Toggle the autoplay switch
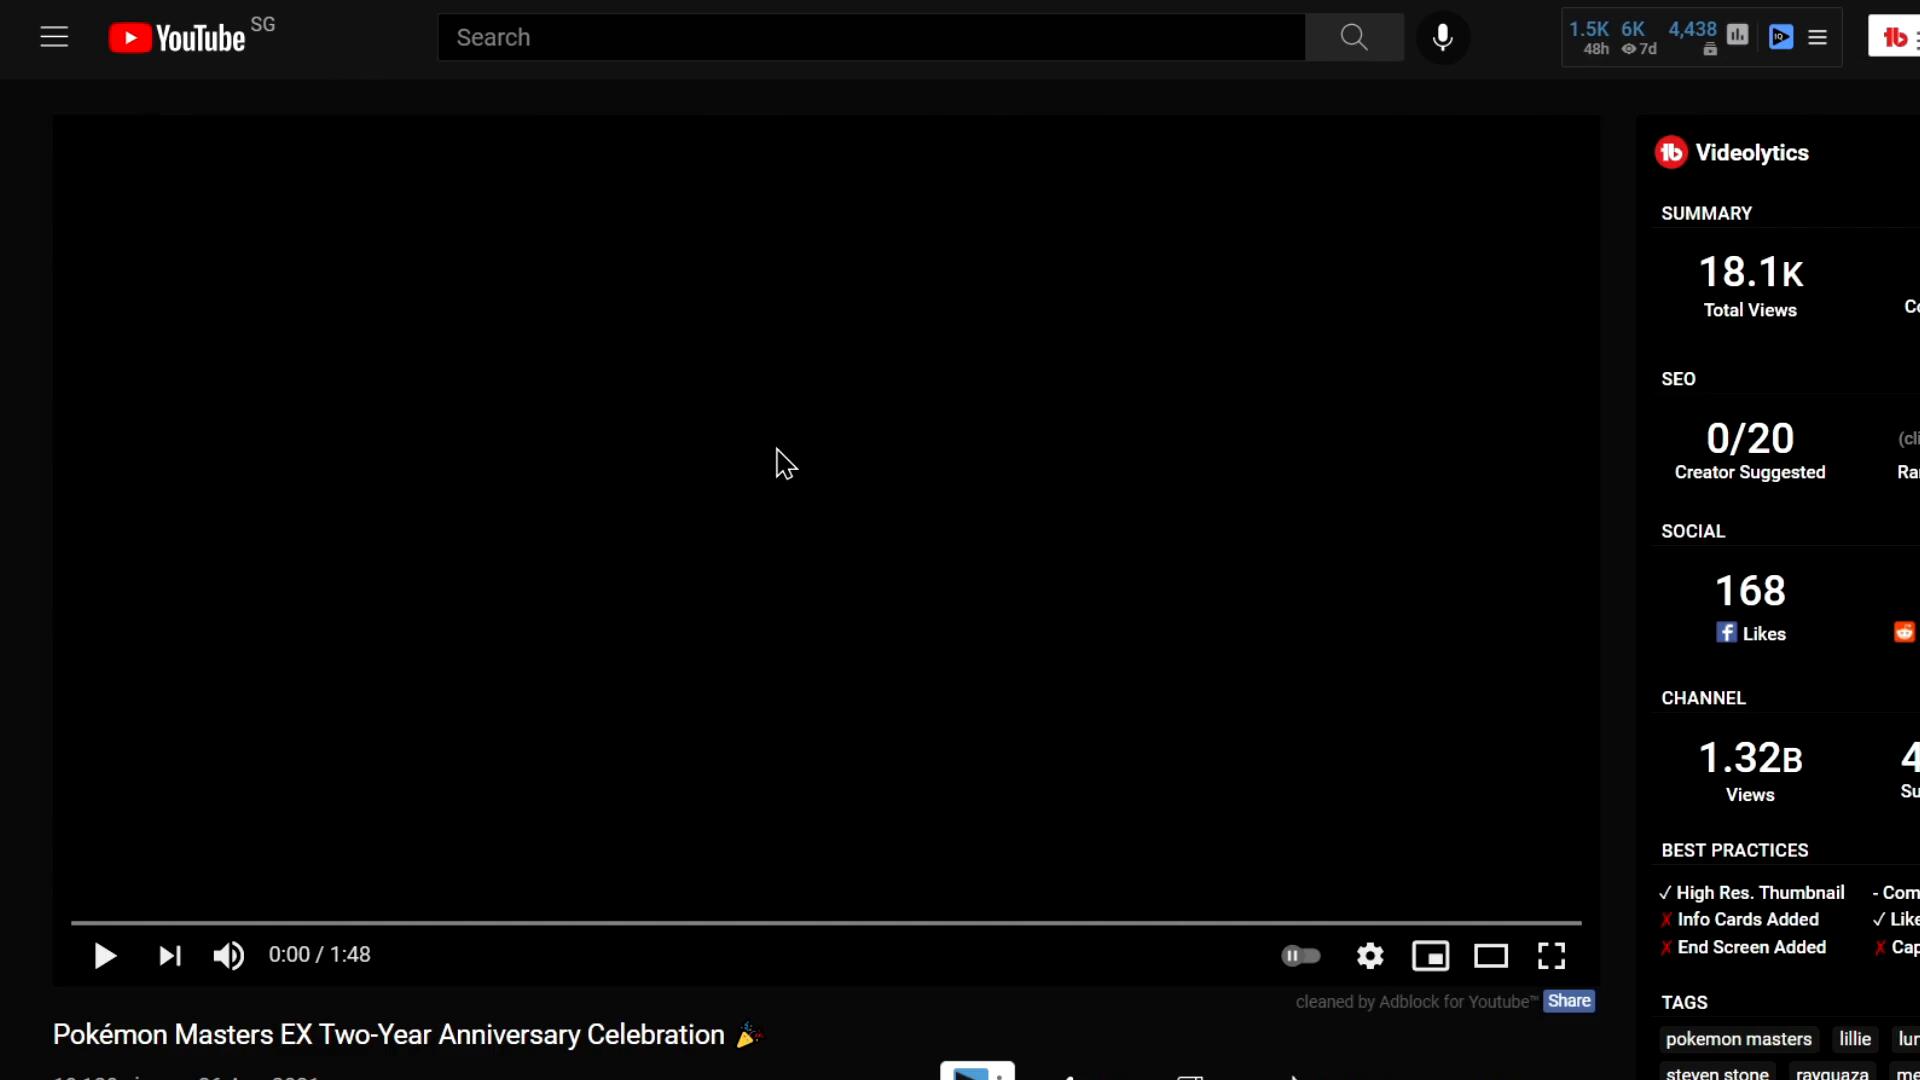 [x=1301, y=956]
